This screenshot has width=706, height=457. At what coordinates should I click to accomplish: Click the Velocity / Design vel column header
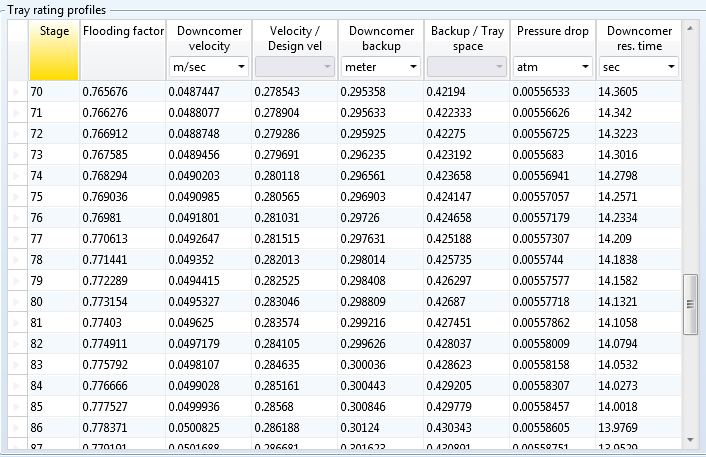pyautogui.click(x=295, y=38)
